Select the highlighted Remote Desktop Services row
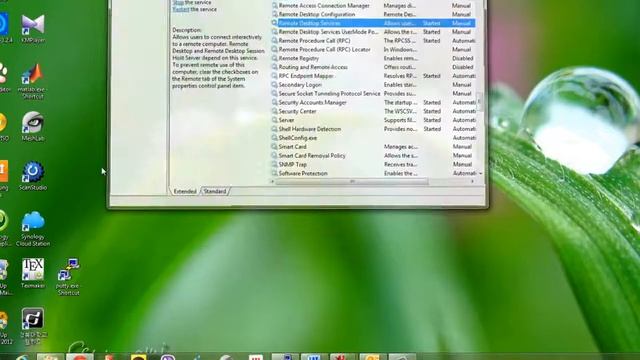Image resolution: width=640 pixels, height=360 pixels. coord(373,23)
